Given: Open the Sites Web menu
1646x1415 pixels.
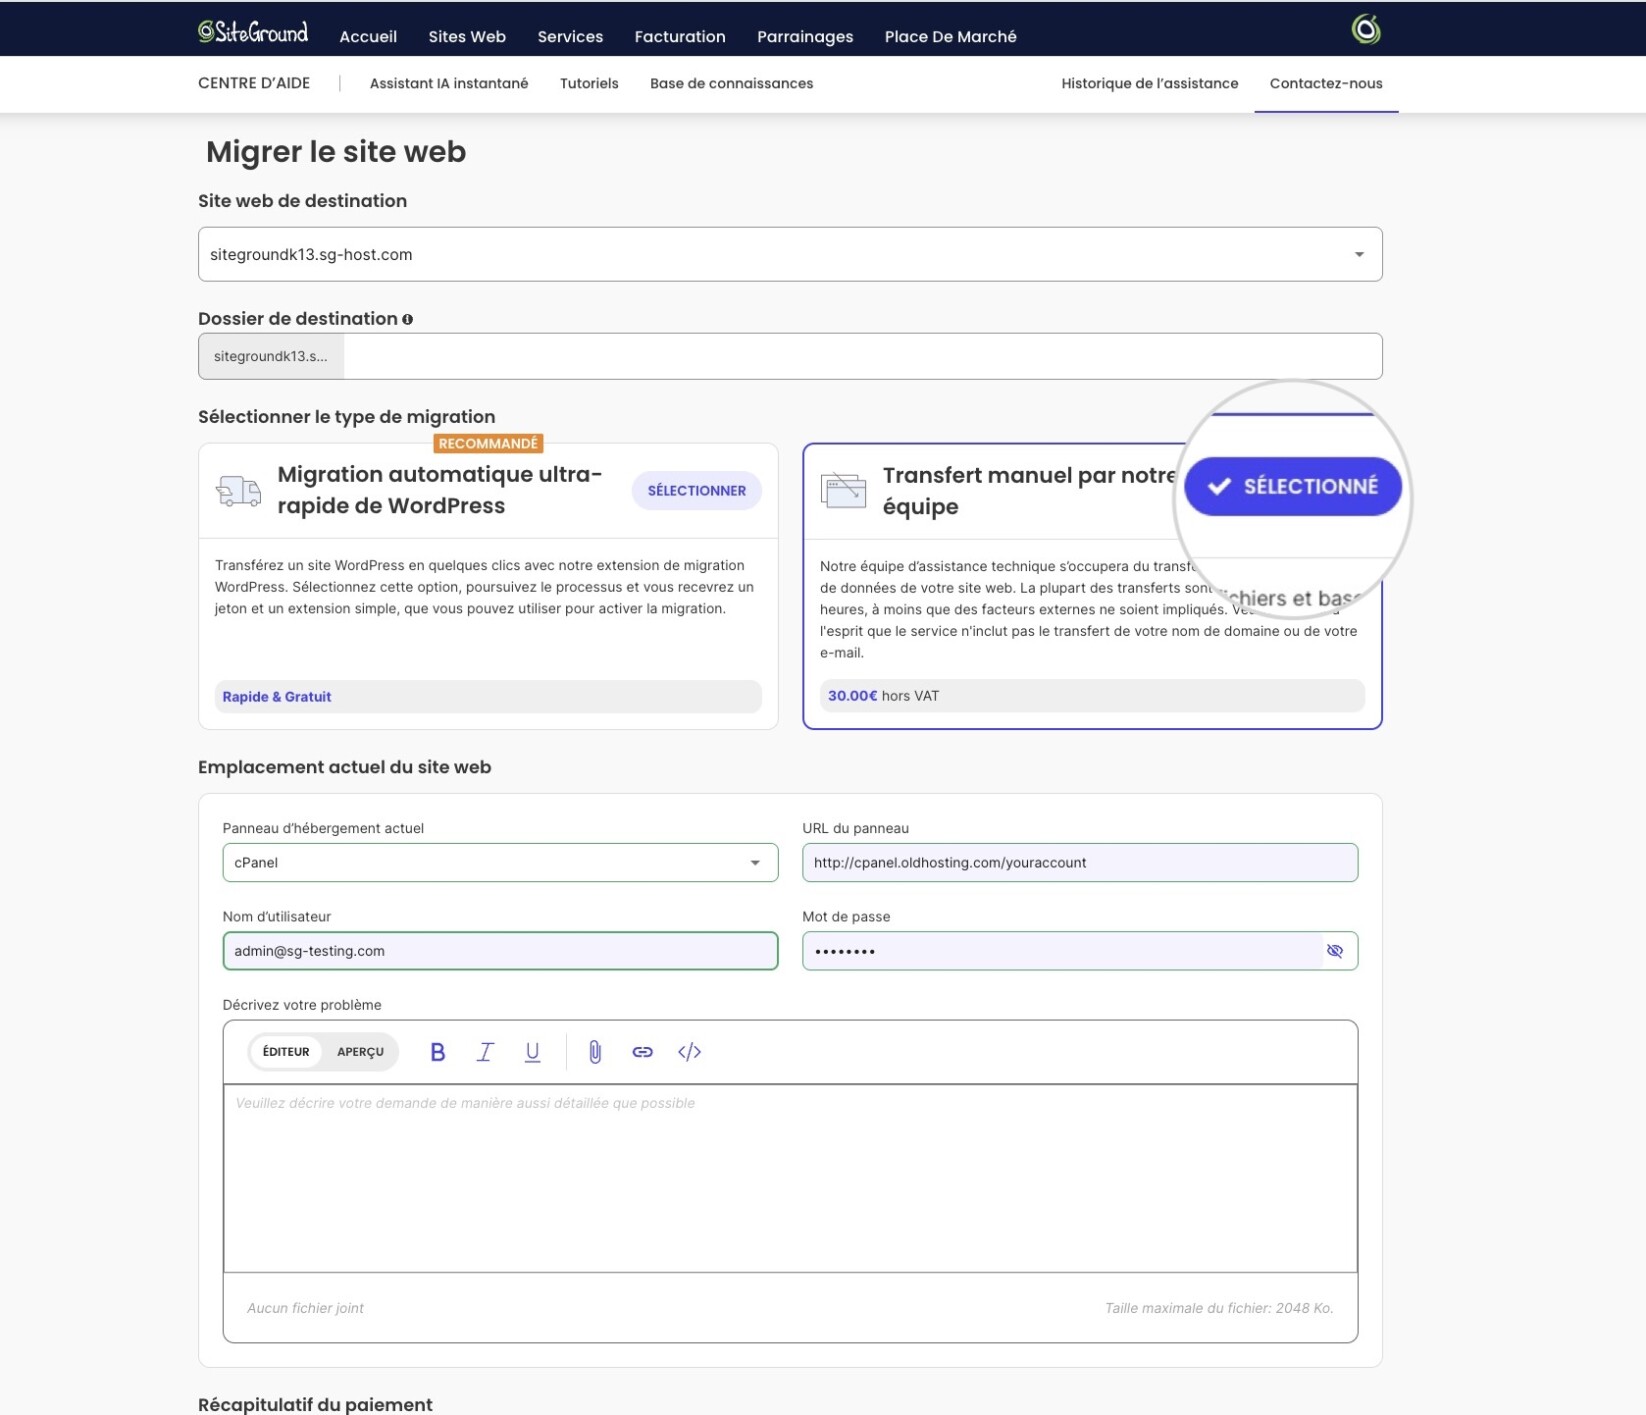Looking at the screenshot, I should point(467,37).
